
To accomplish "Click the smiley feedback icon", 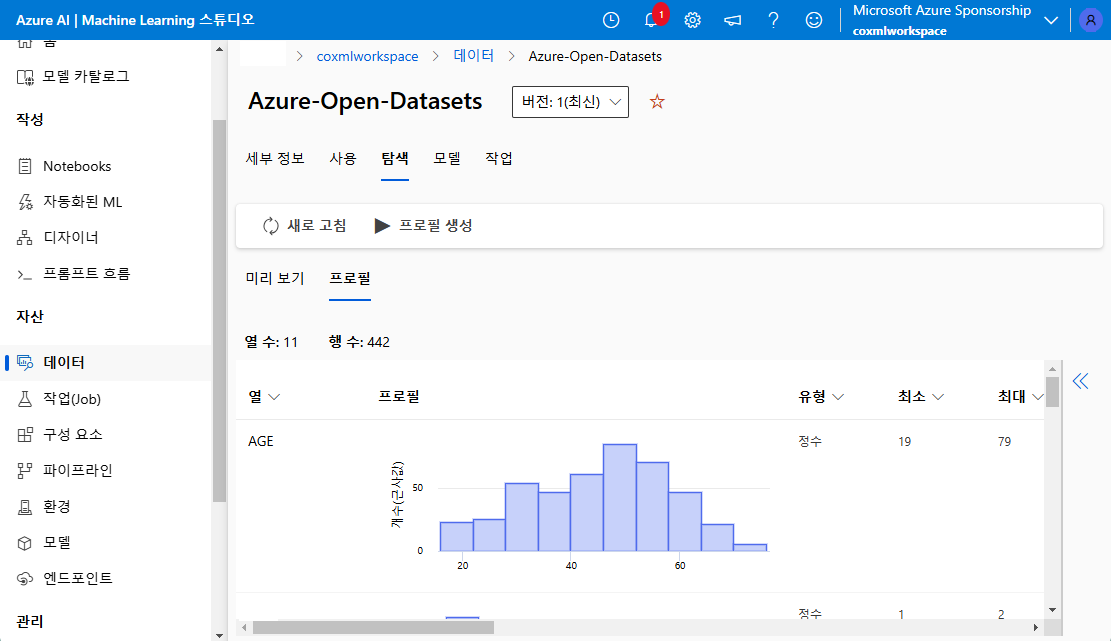I will (813, 20).
